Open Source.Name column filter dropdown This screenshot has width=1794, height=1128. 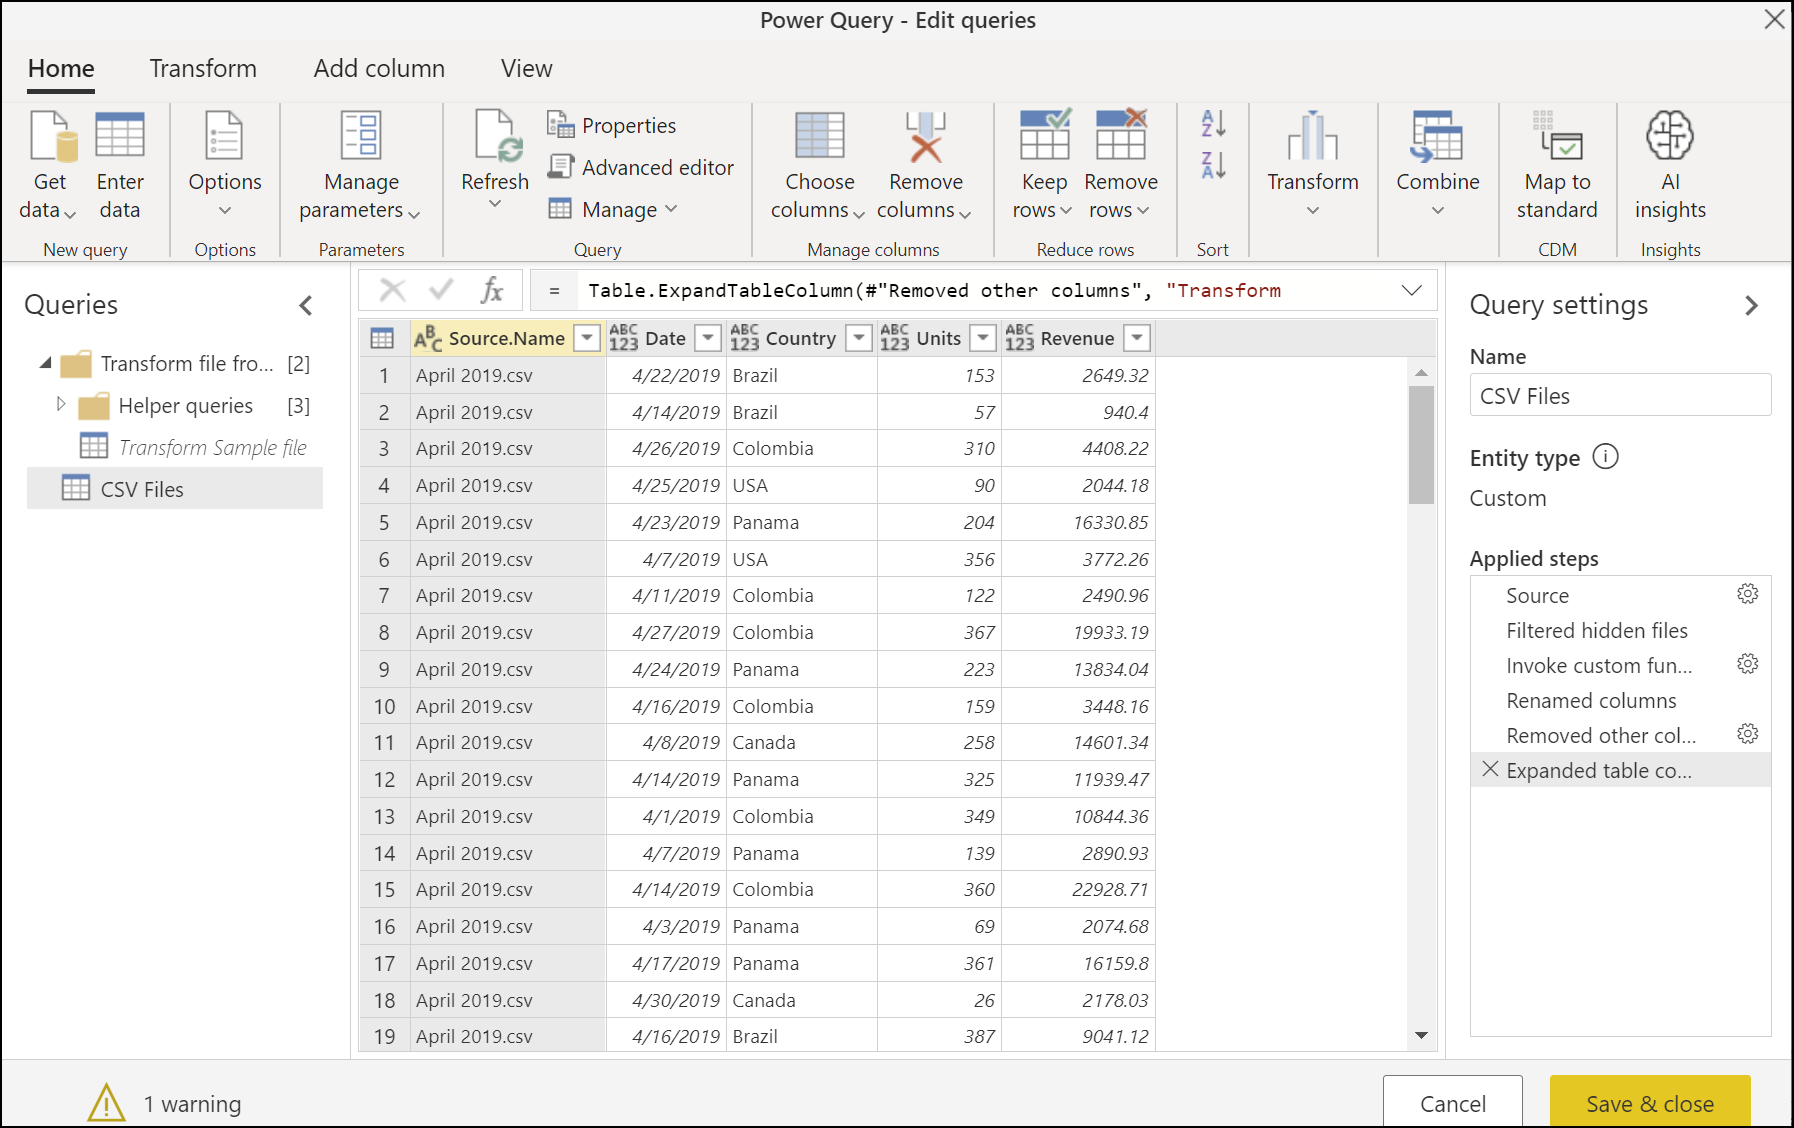pos(588,338)
